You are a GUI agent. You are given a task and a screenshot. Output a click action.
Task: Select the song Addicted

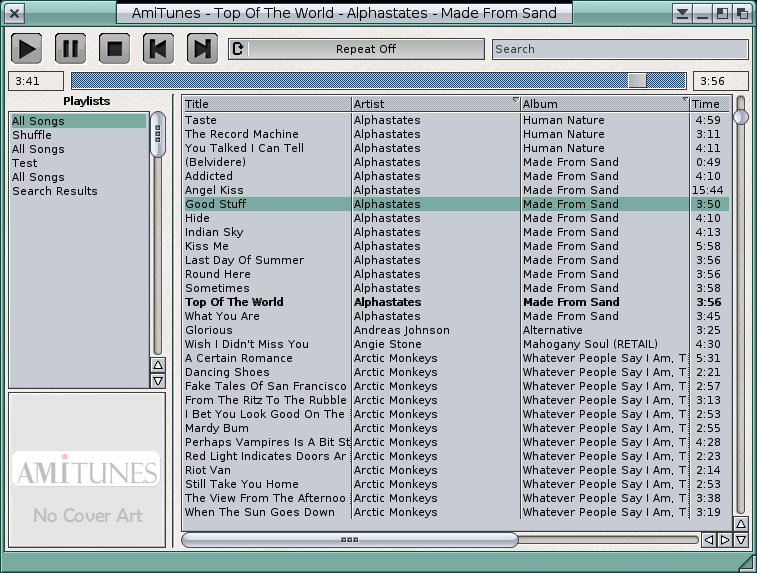[x=456, y=176]
